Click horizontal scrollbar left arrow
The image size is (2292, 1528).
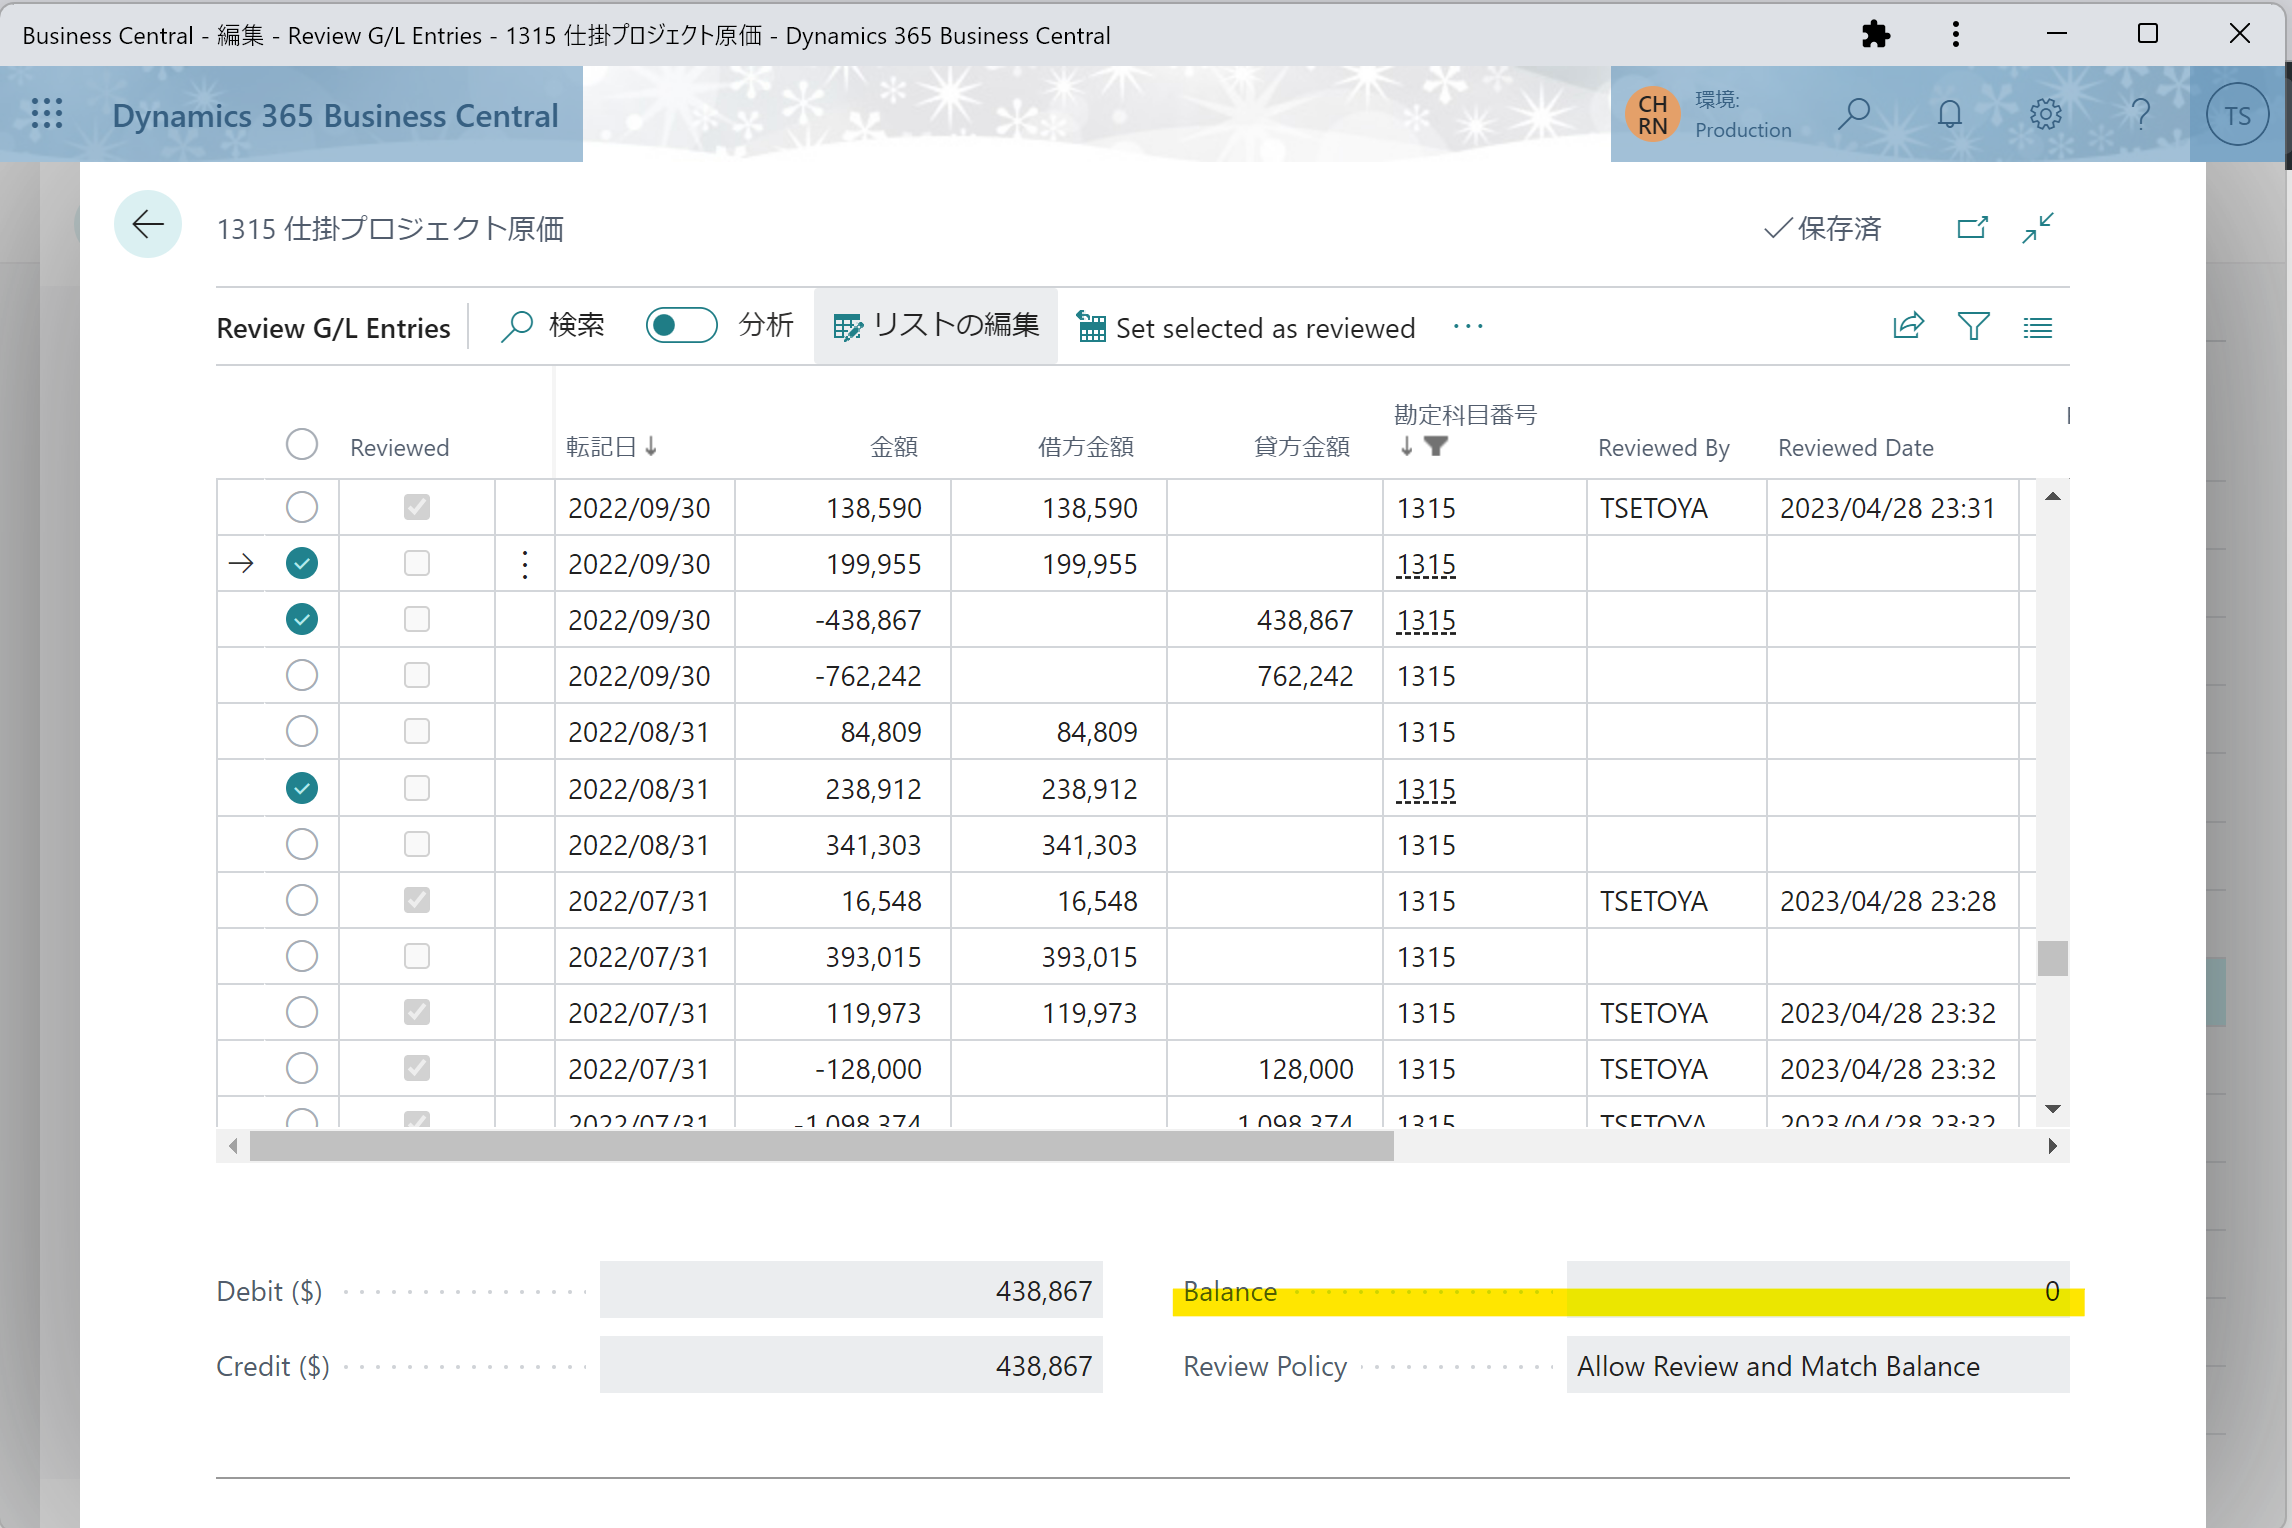click(233, 1146)
